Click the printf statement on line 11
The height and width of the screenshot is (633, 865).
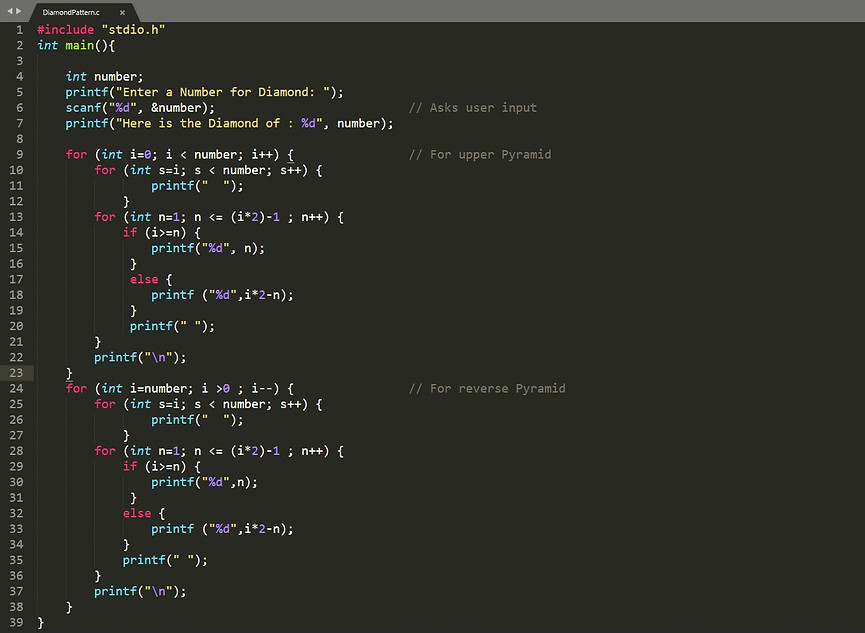click(197, 186)
